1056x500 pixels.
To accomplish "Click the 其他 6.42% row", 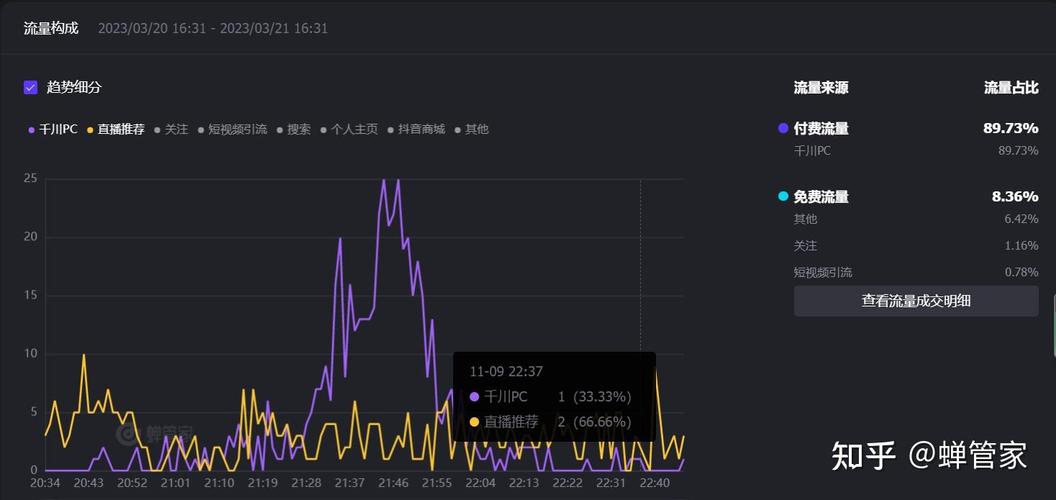I will coord(916,219).
